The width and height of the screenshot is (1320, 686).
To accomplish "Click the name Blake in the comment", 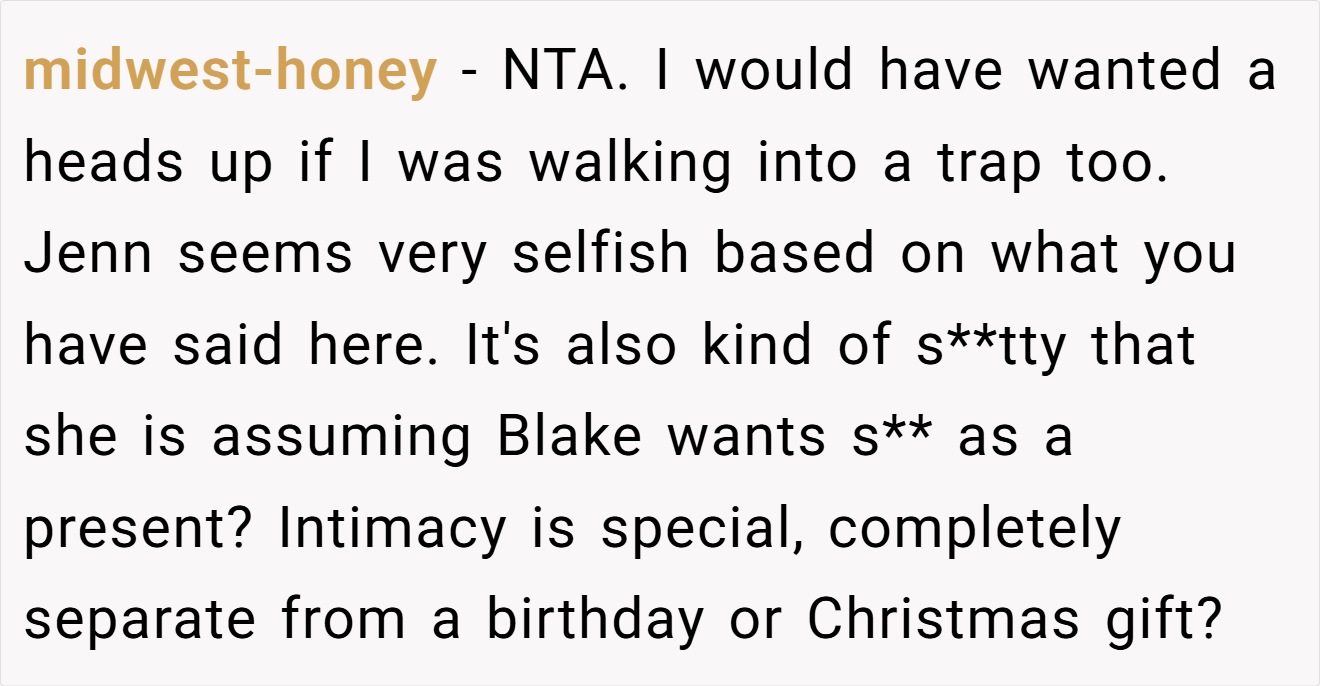I will pyautogui.click(x=570, y=436).
